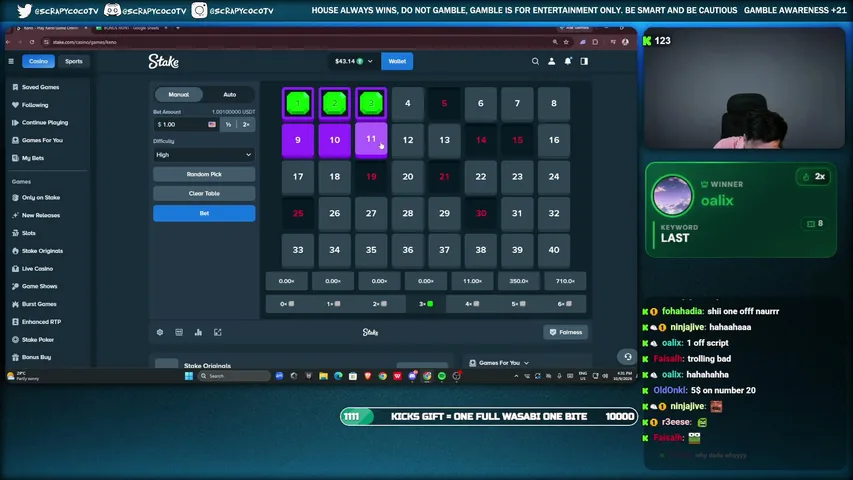
Task: Open File Explorer from taskbar
Action: (323, 376)
